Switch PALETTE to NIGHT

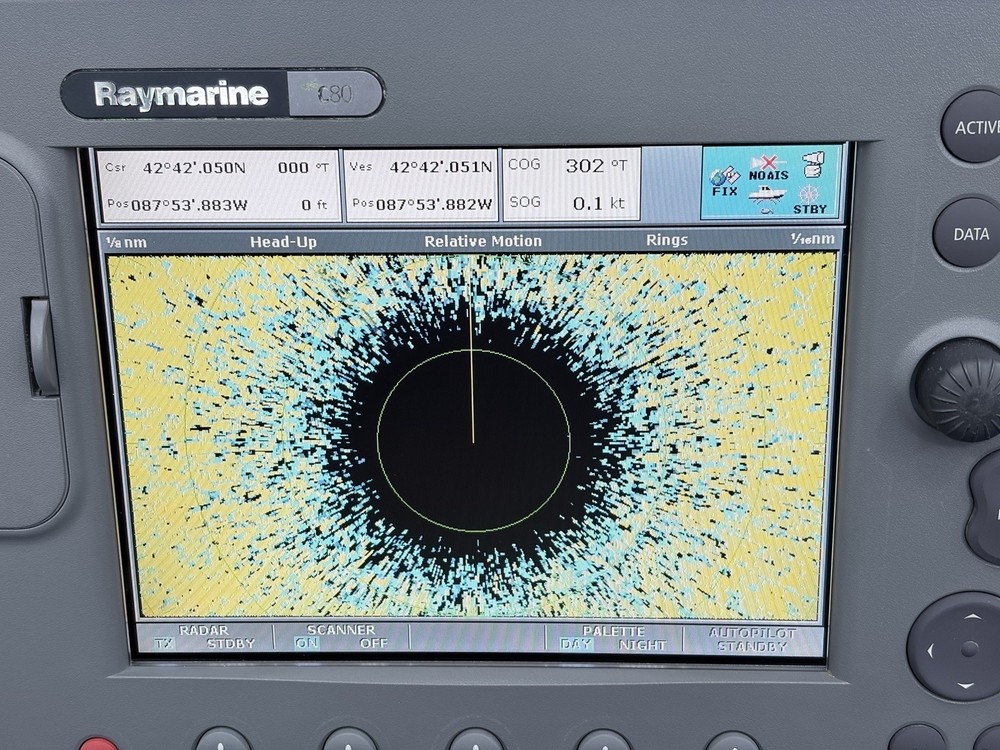[x=642, y=645]
